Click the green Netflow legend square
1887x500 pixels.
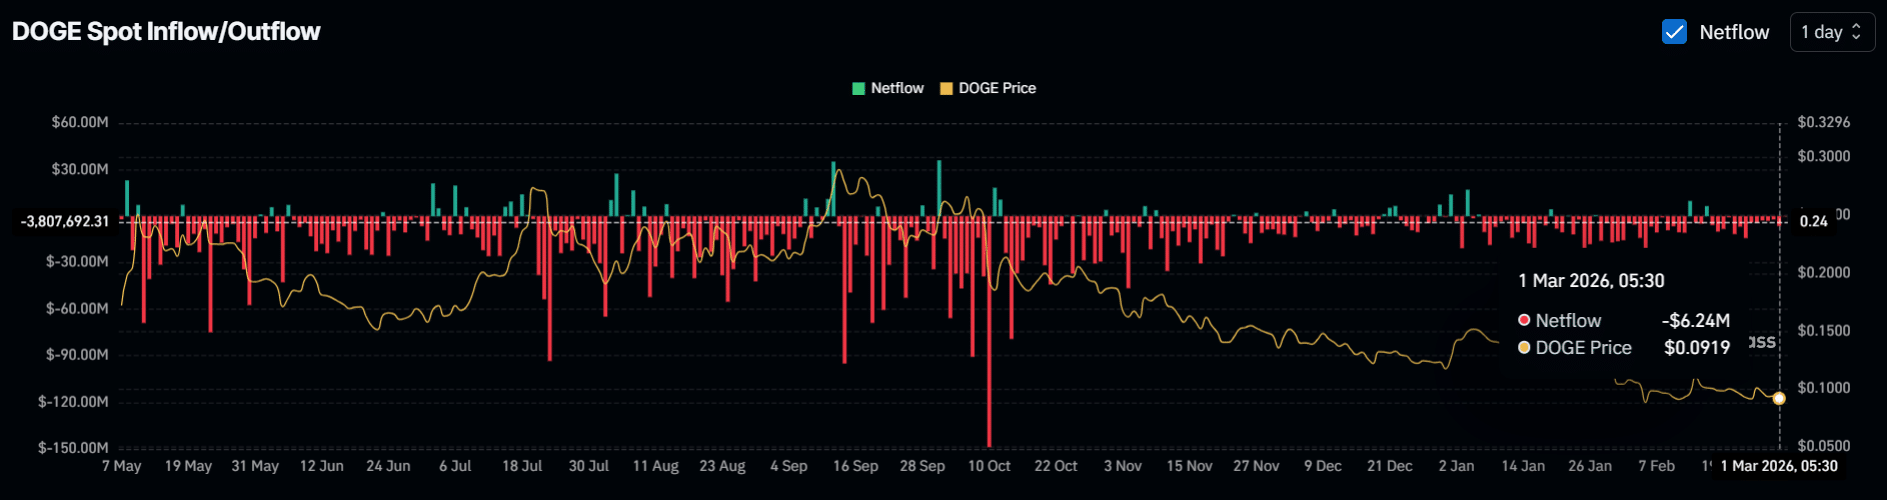tap(858, 88)
